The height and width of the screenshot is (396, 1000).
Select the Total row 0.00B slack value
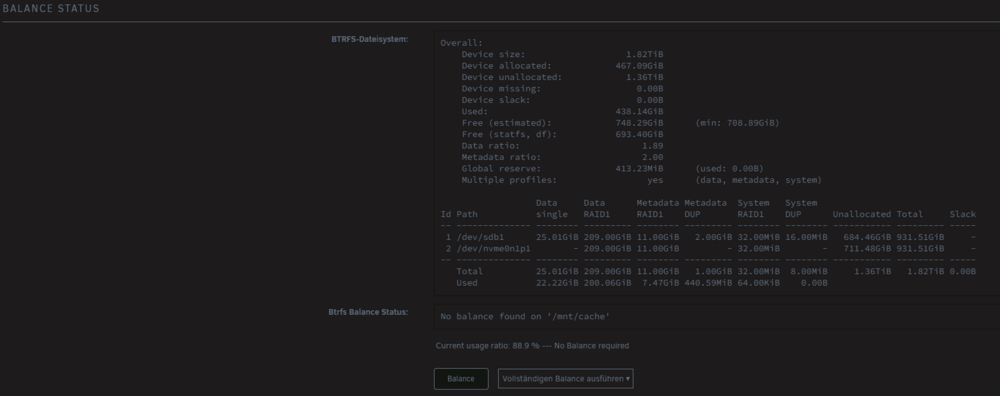(x=962, y=272)
